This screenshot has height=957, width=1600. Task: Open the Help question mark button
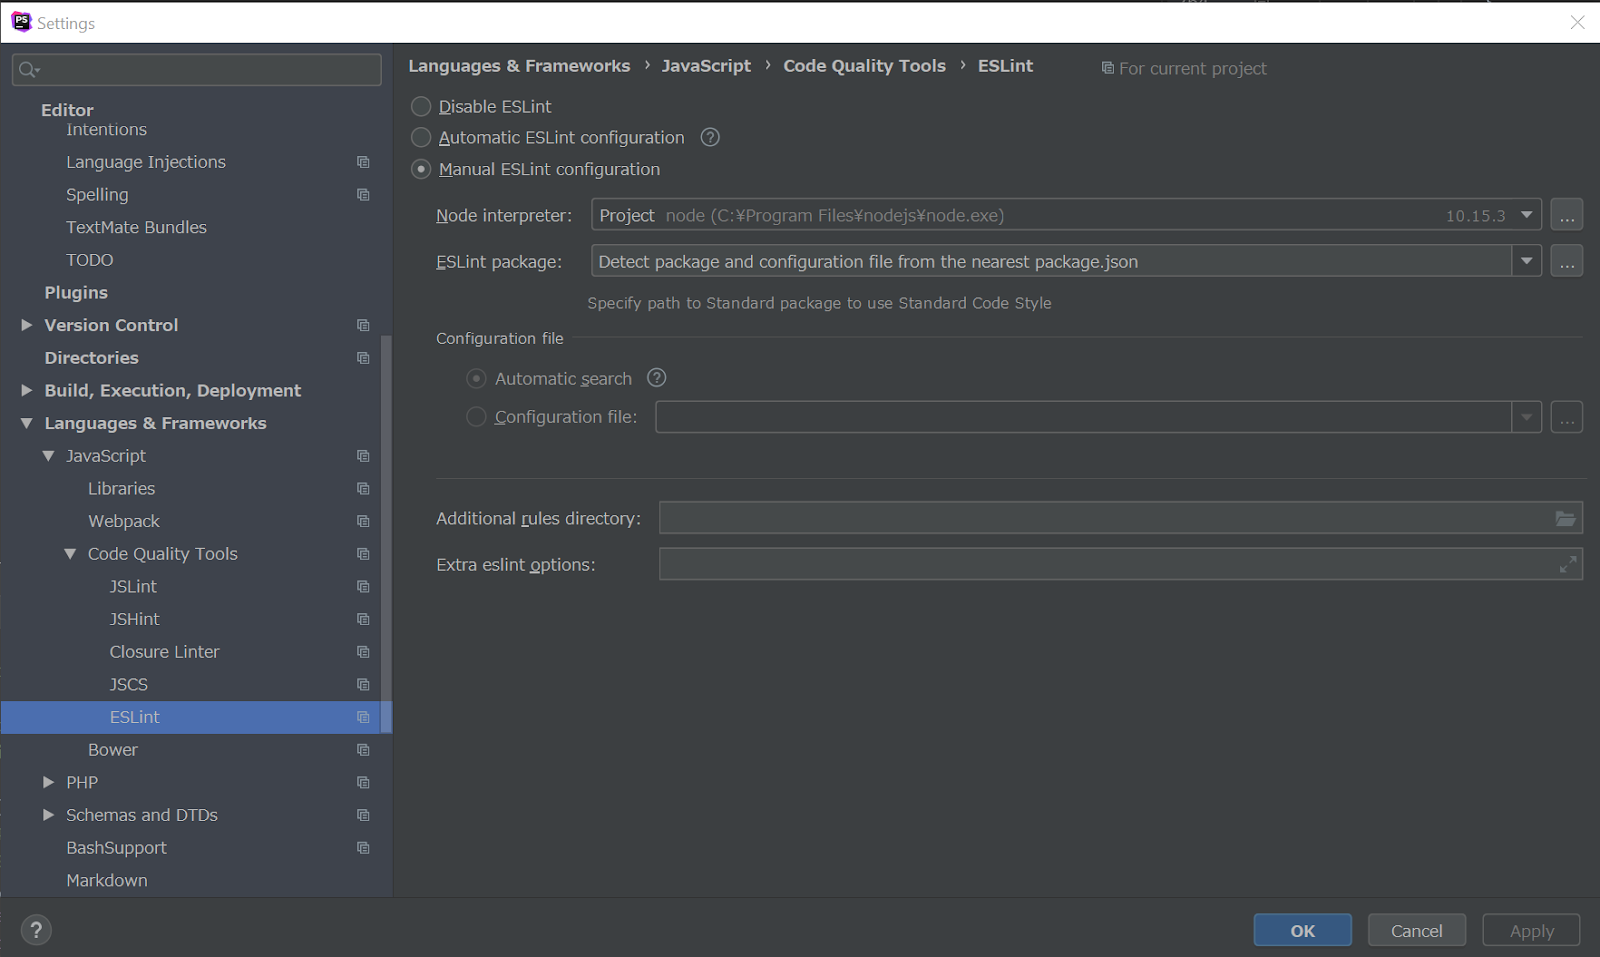tap(36, 930)
